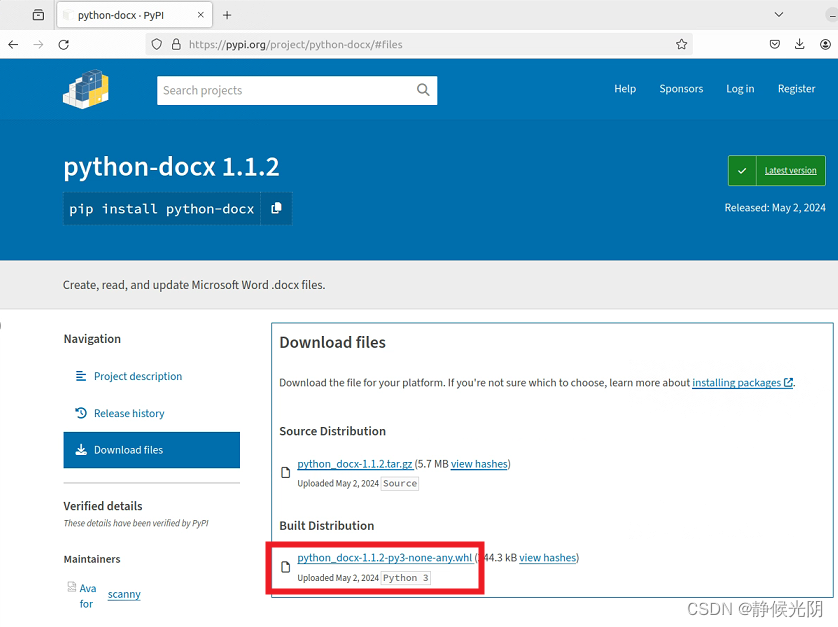
Task: Click the tracking protection shield icon
Action: click(157, 44)
